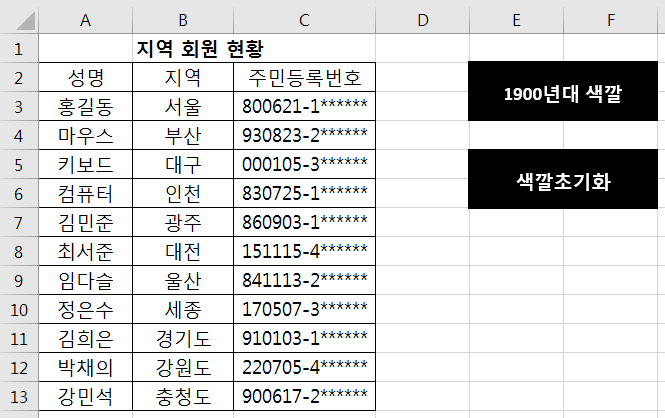Select the cell with 910103-1******

click(305, 338)
